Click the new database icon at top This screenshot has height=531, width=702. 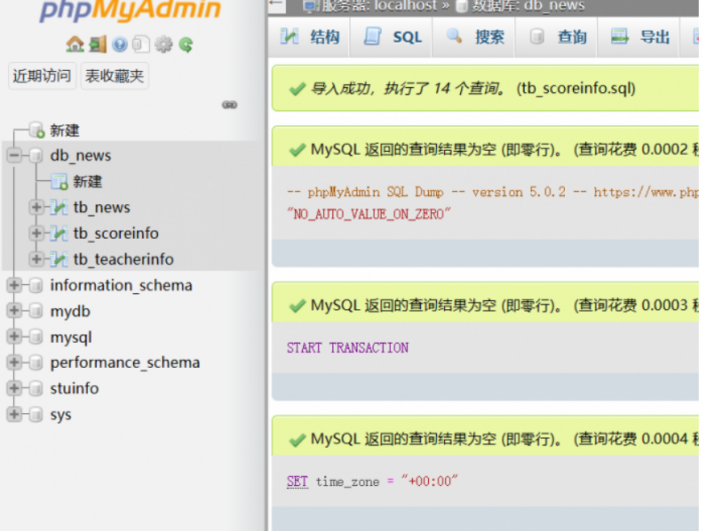pyautogui.click(x=37, y=130)
